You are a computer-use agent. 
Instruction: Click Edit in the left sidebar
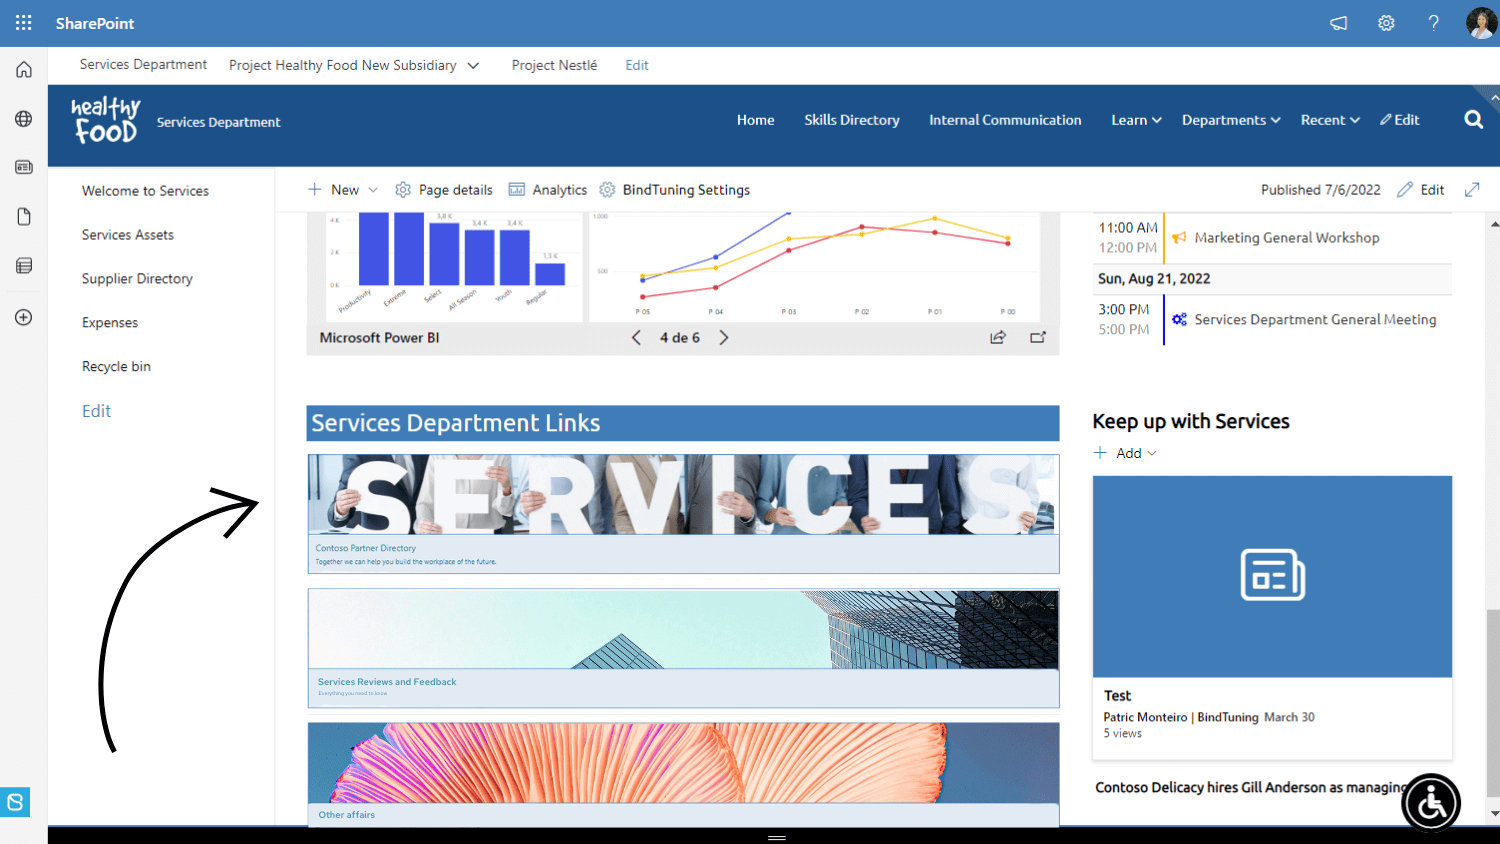pos(96,411)
